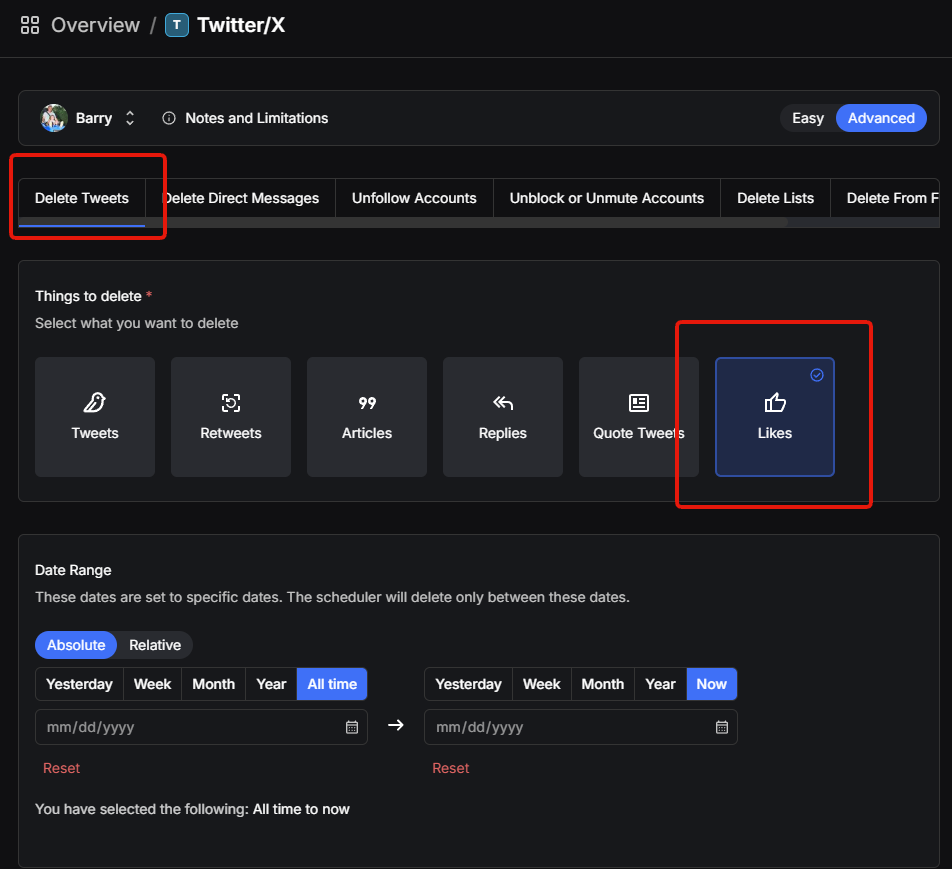Viewport: 952px width, 869px height.
Task: Set start date to All time
Action: [x=332, y=684]
